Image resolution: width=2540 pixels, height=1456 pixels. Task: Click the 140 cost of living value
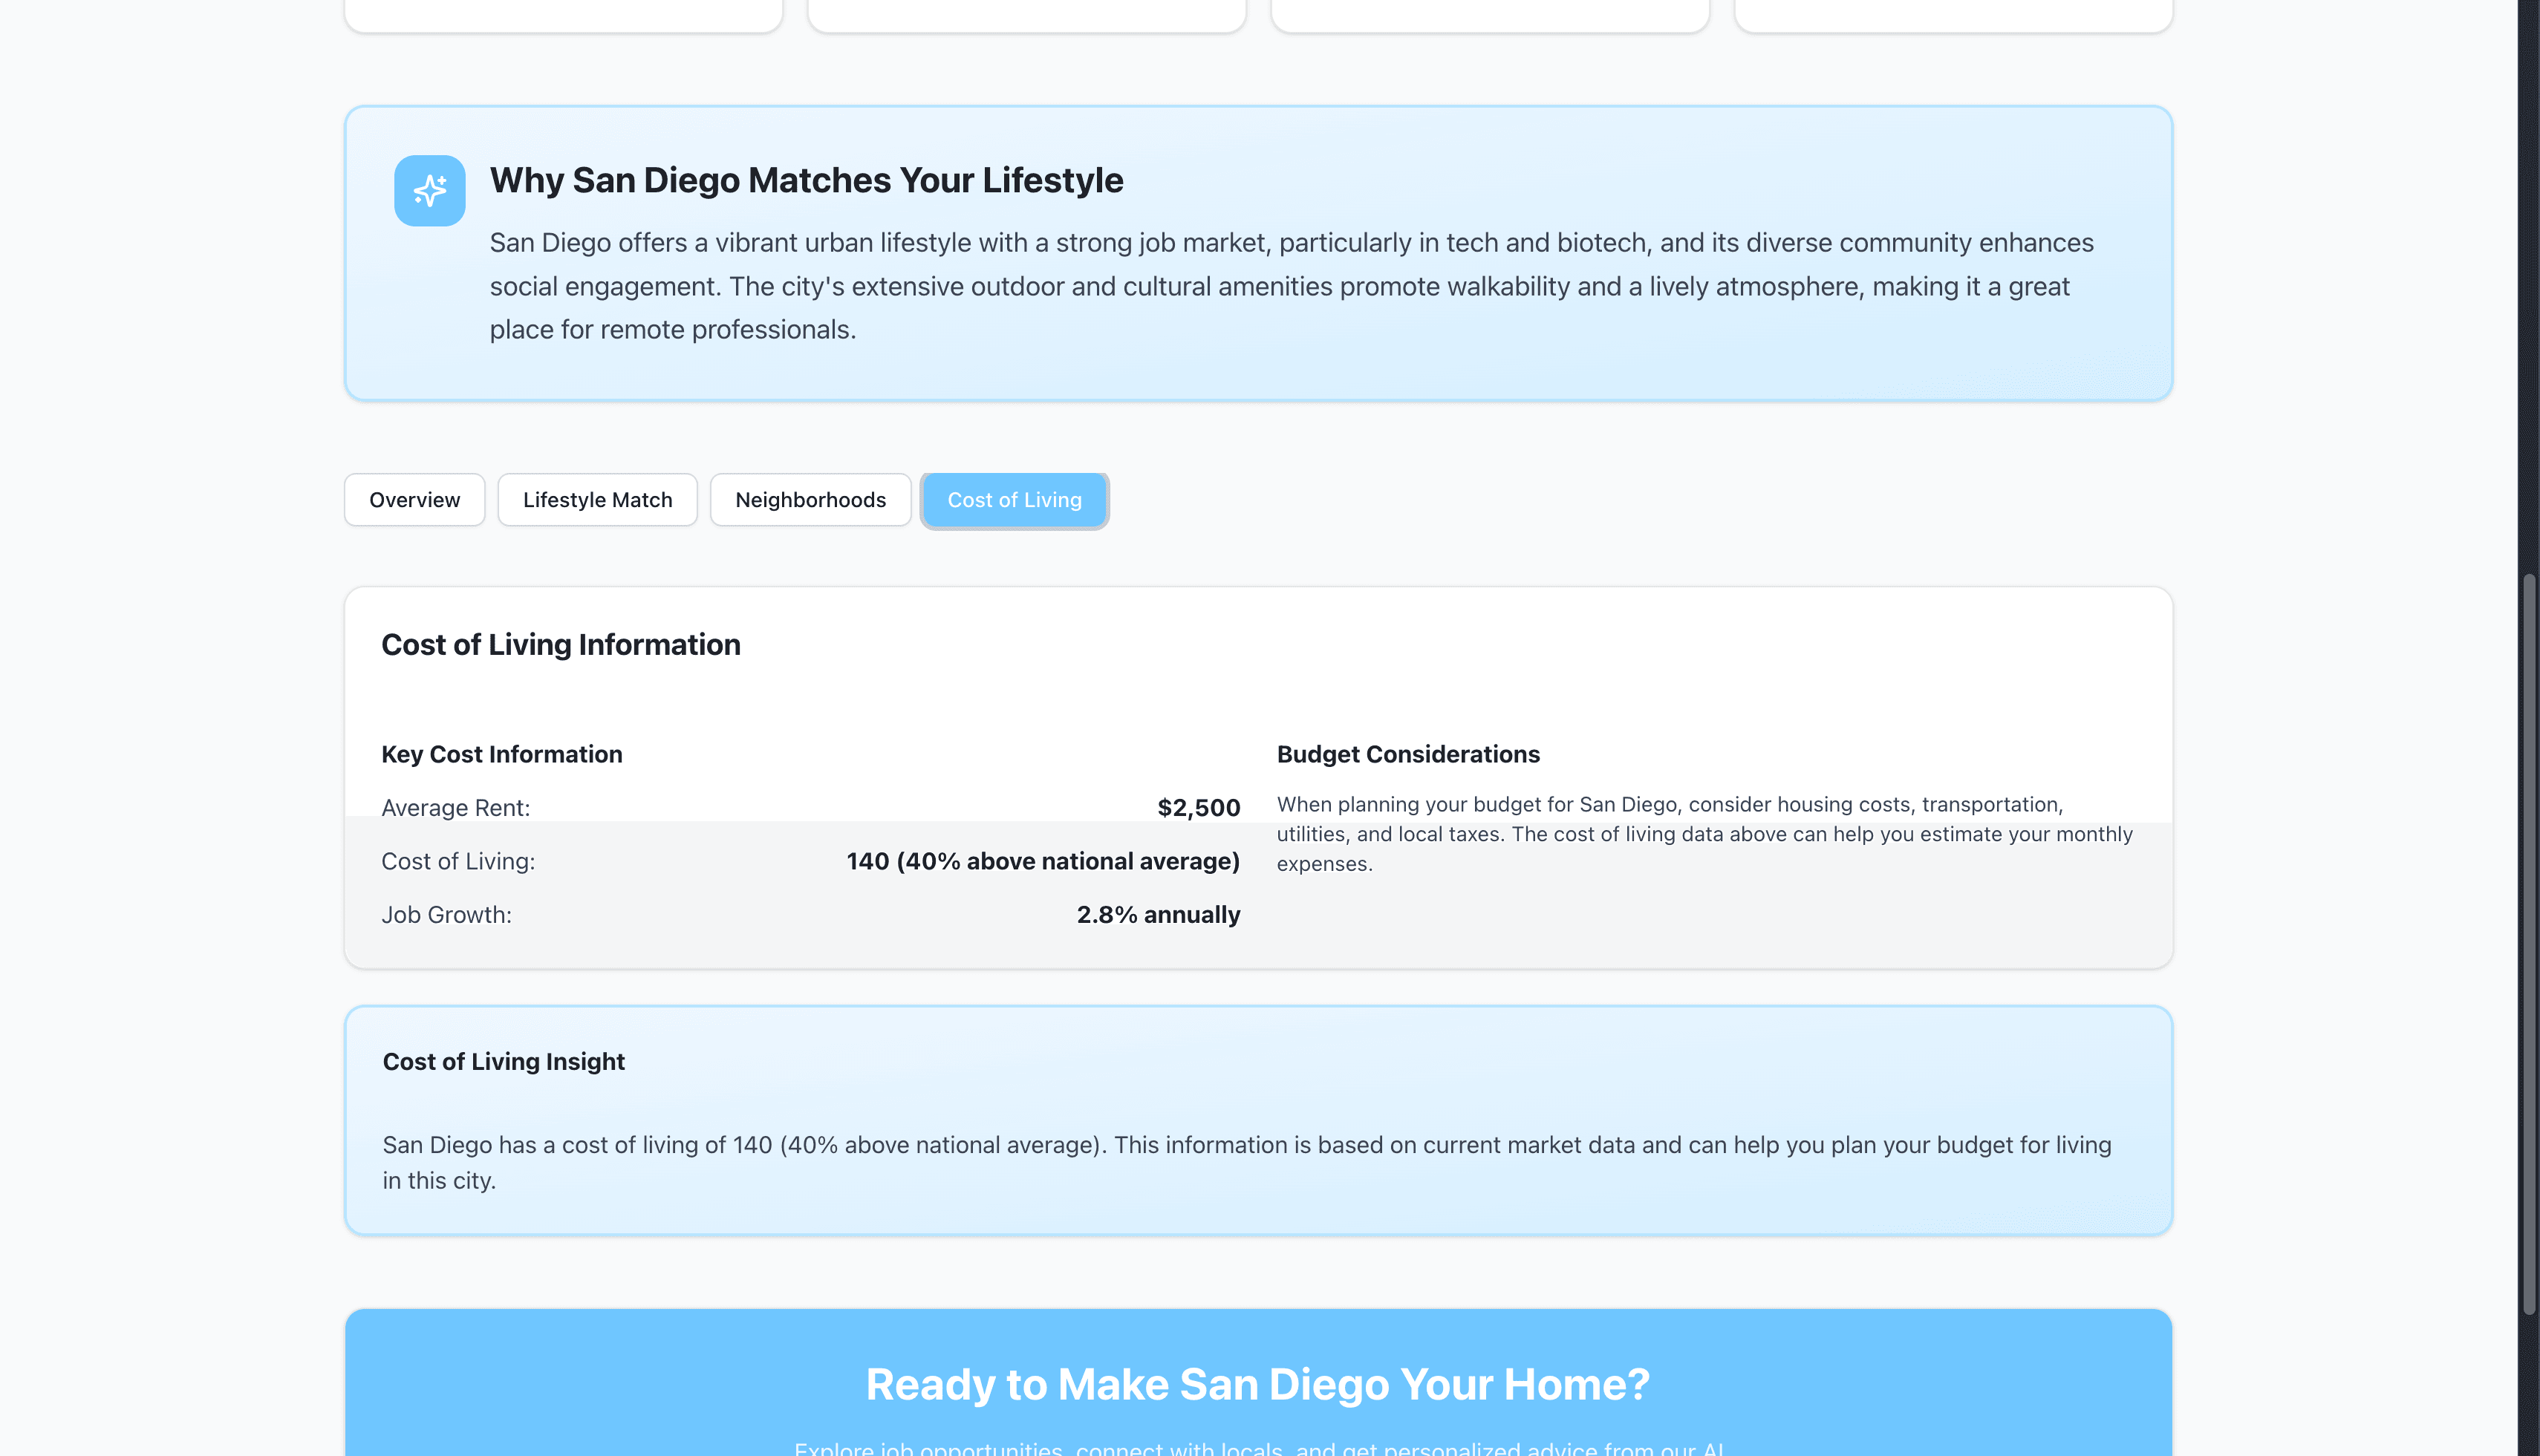1042,861
